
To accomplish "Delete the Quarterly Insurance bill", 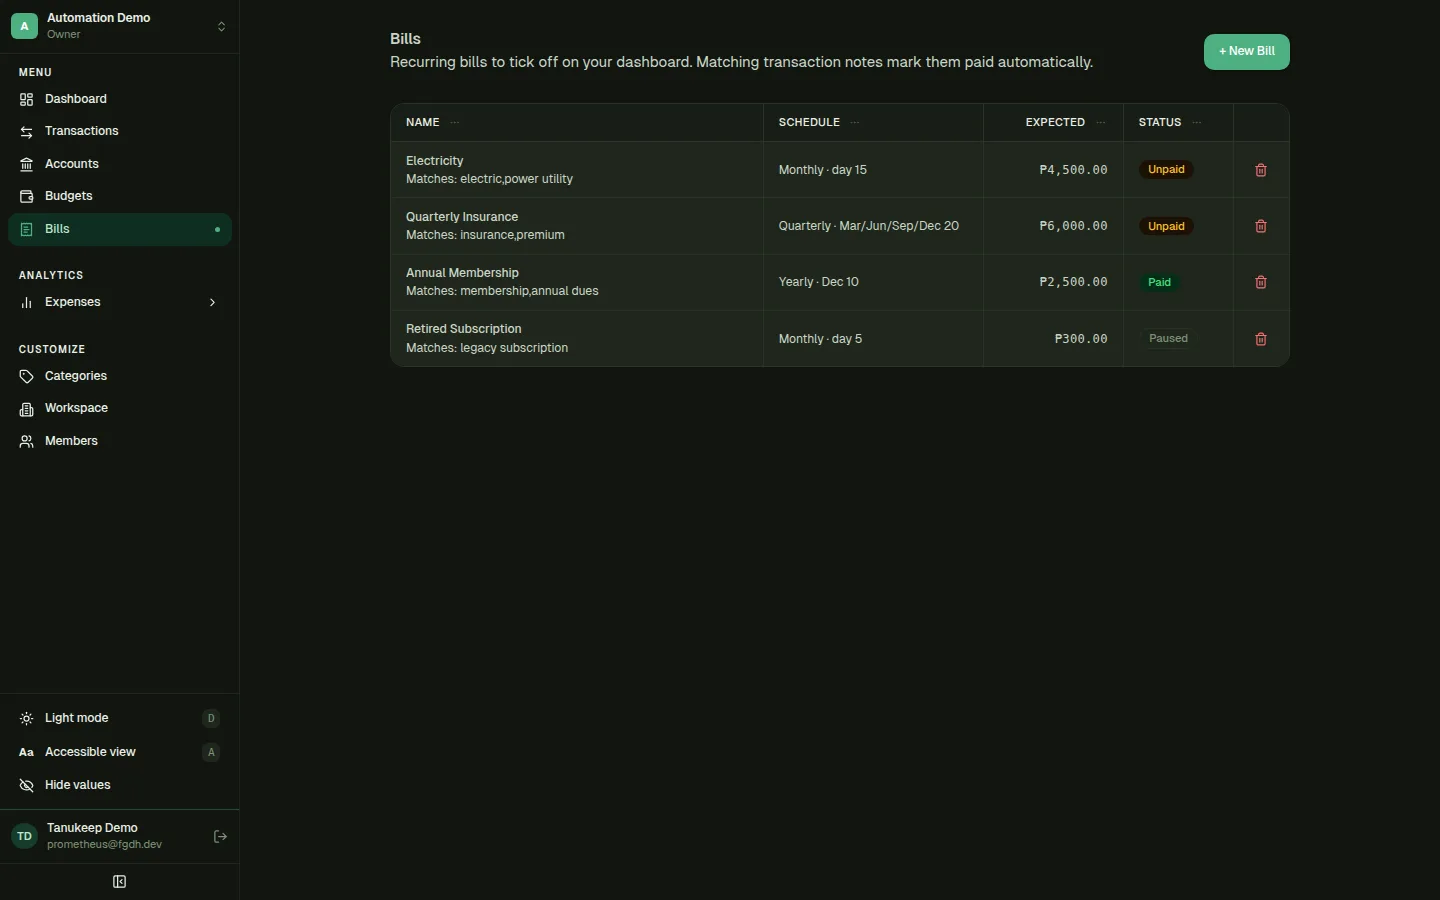I will pyautogui.click(x=1261, y=227).
